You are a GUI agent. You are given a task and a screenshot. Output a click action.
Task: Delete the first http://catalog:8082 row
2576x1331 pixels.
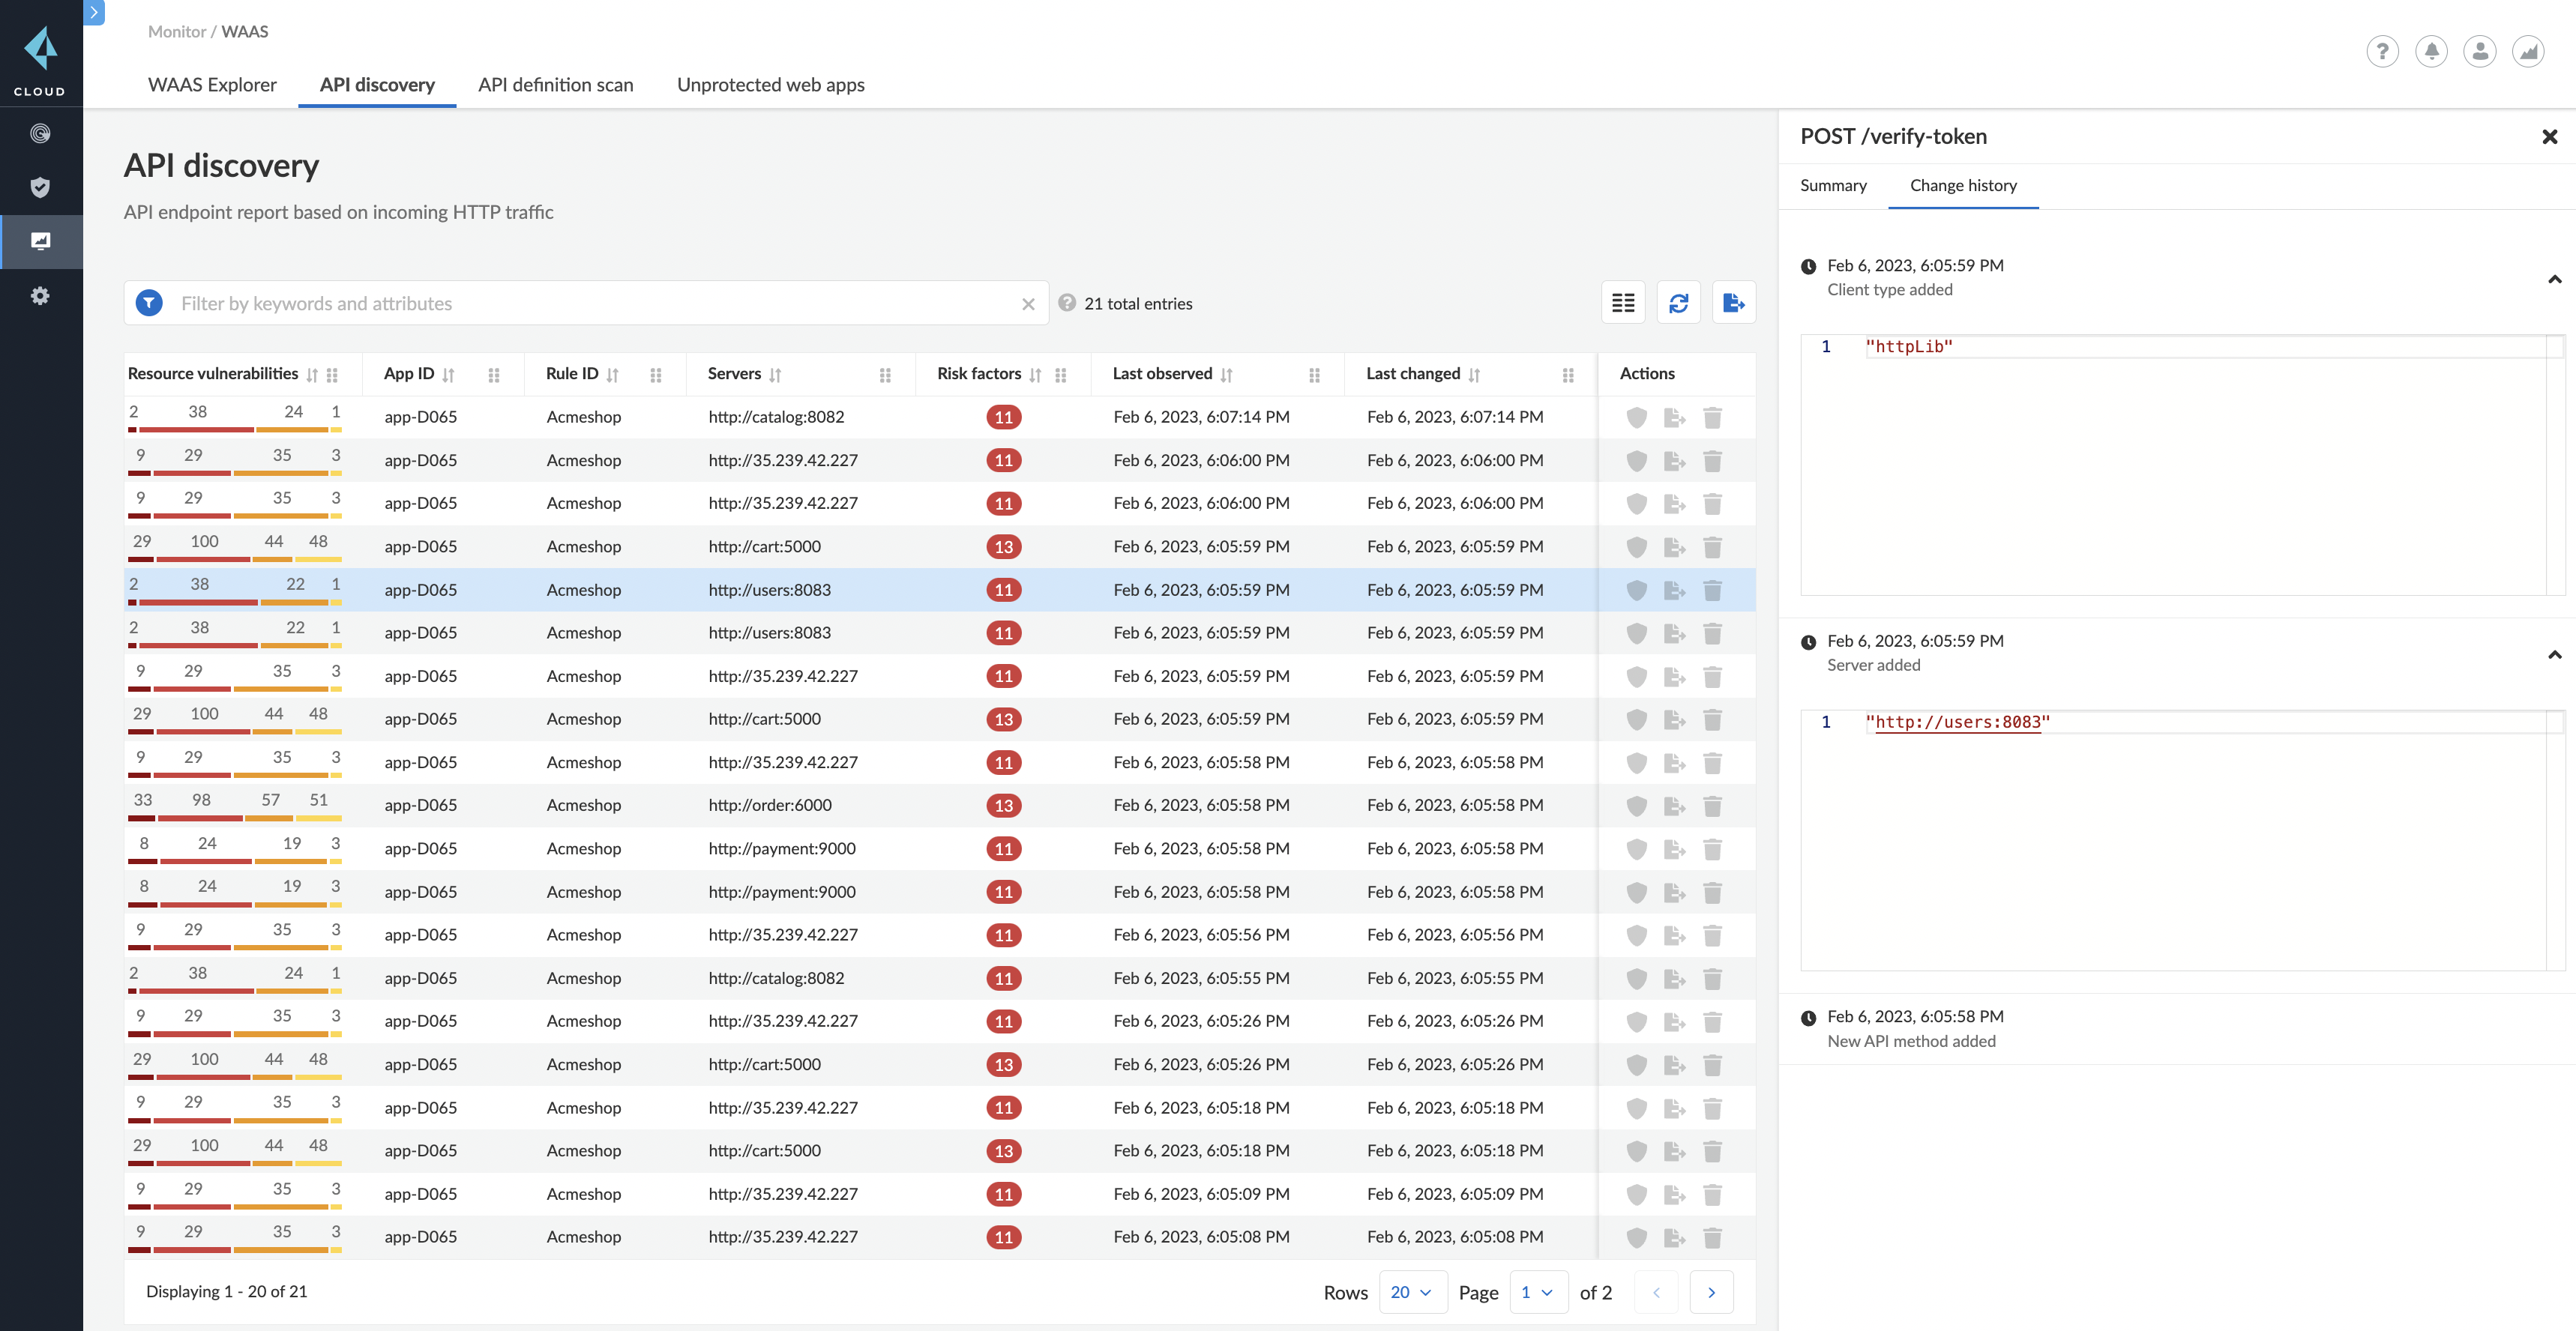pyautogui.click(x=1712, y=417)
